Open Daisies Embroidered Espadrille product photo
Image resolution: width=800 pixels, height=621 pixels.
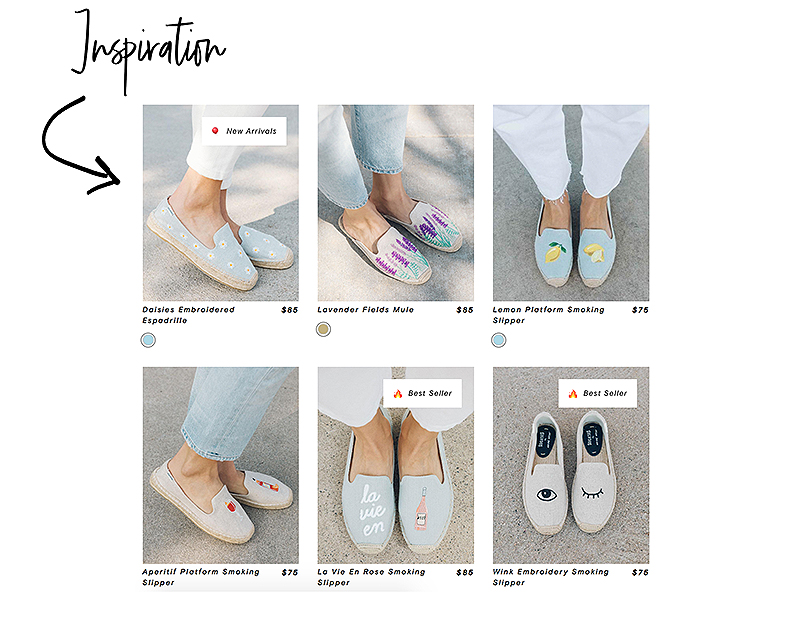click(x=221, y=203)
